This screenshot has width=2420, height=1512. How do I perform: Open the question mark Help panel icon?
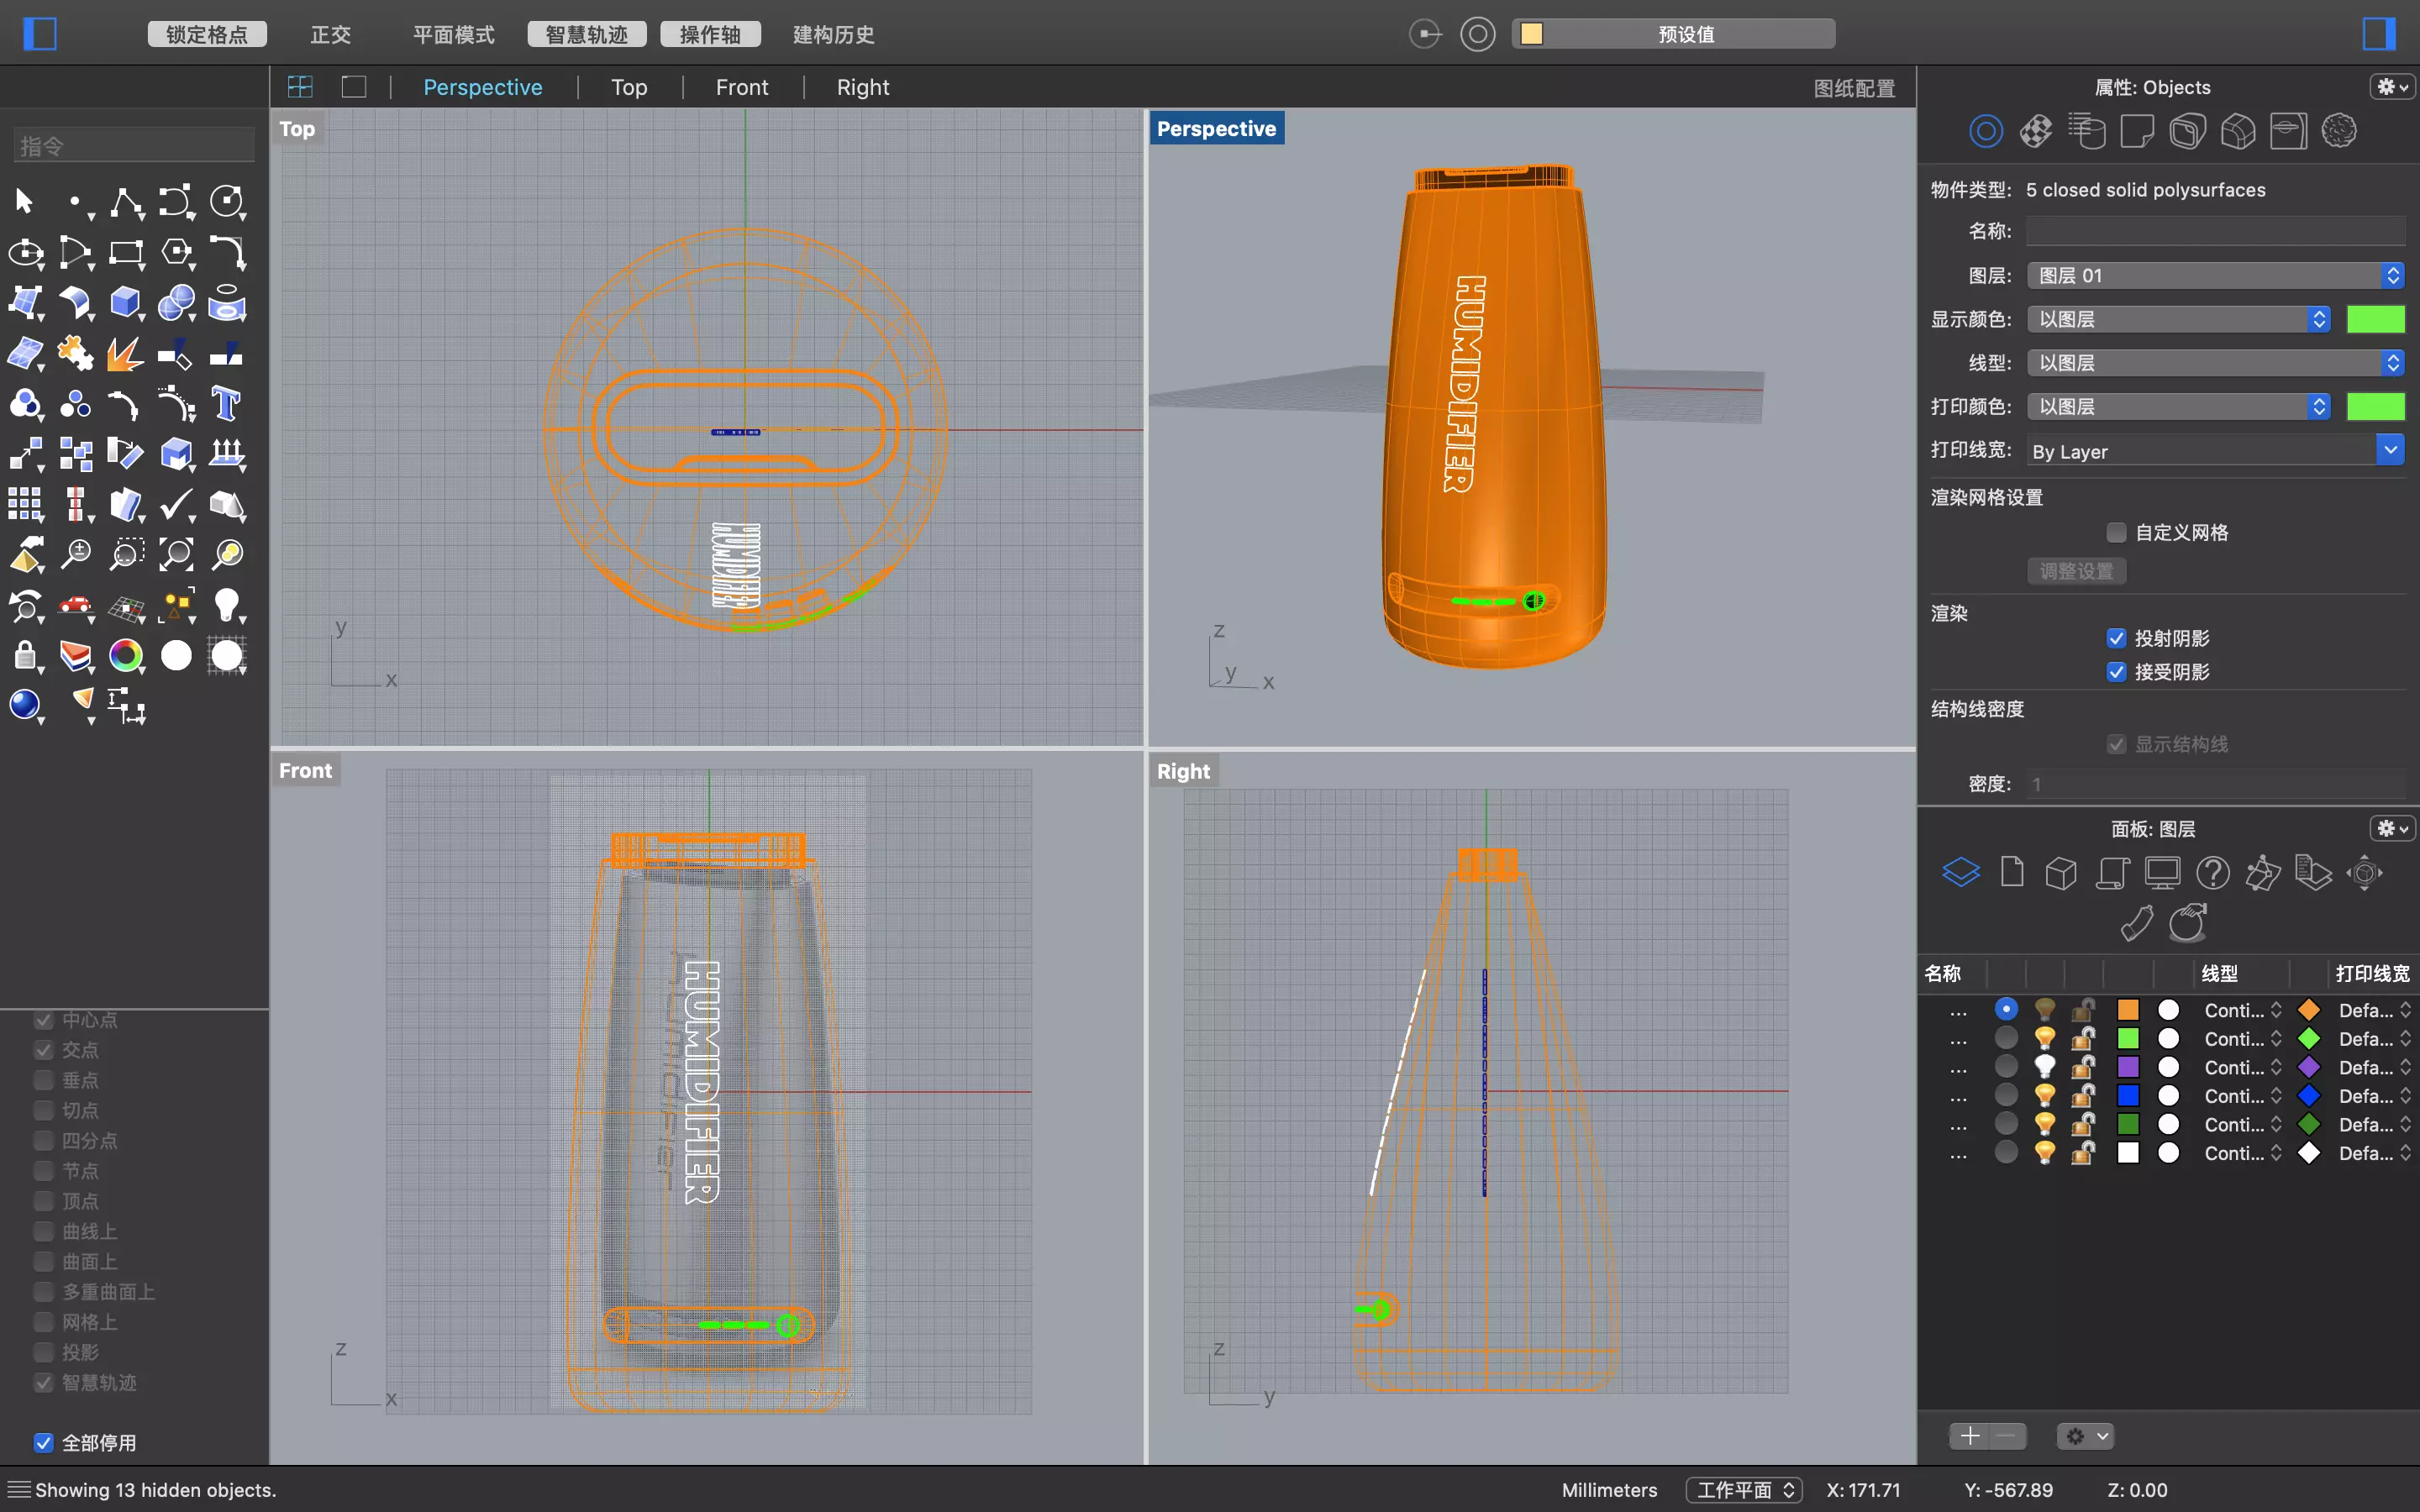[2213, 873]
